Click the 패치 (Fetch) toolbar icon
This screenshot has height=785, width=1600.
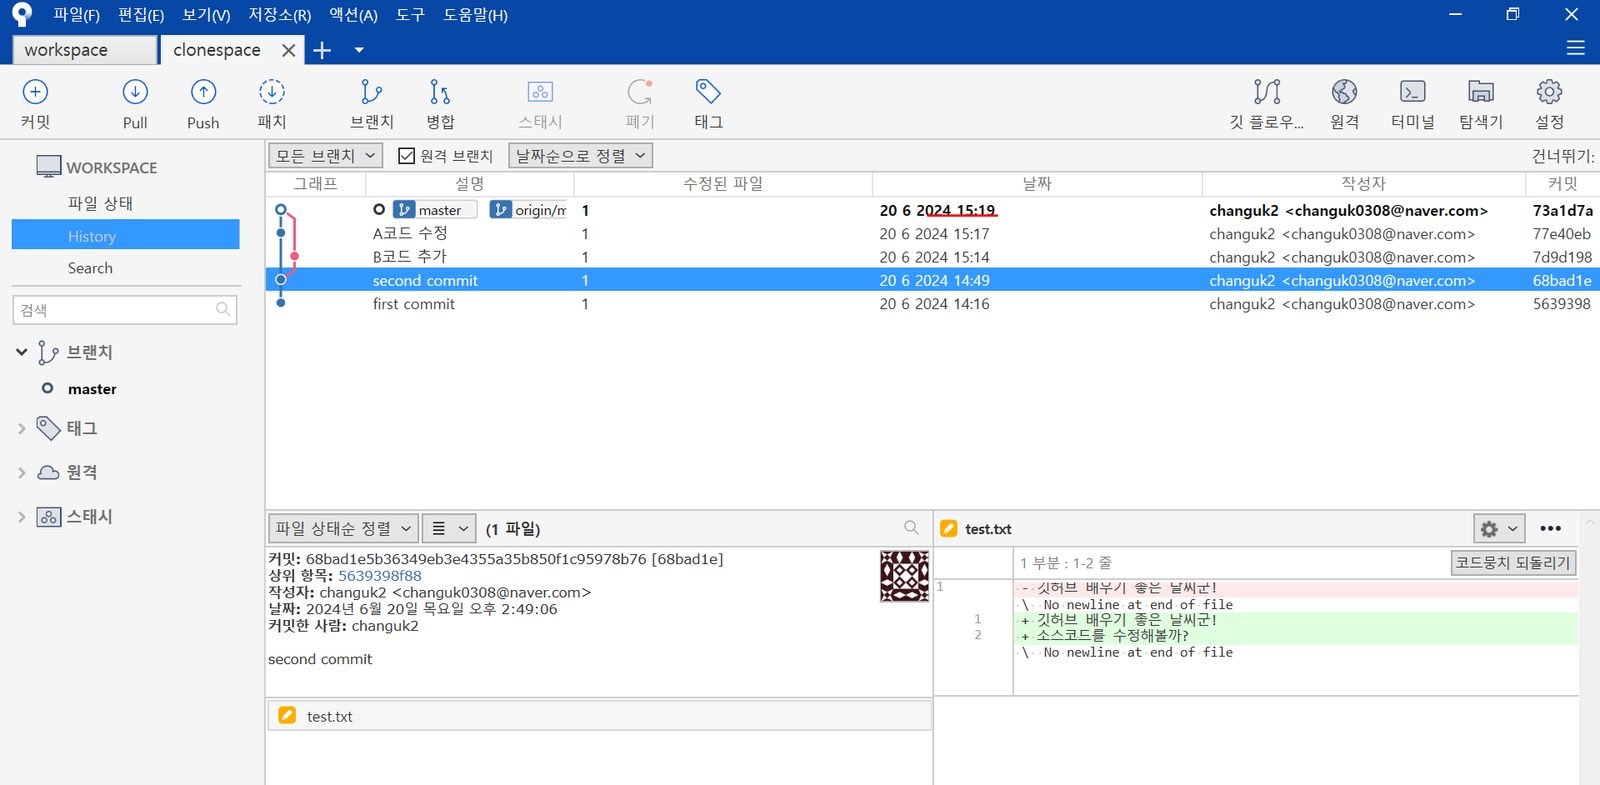[x=272, y=92]
